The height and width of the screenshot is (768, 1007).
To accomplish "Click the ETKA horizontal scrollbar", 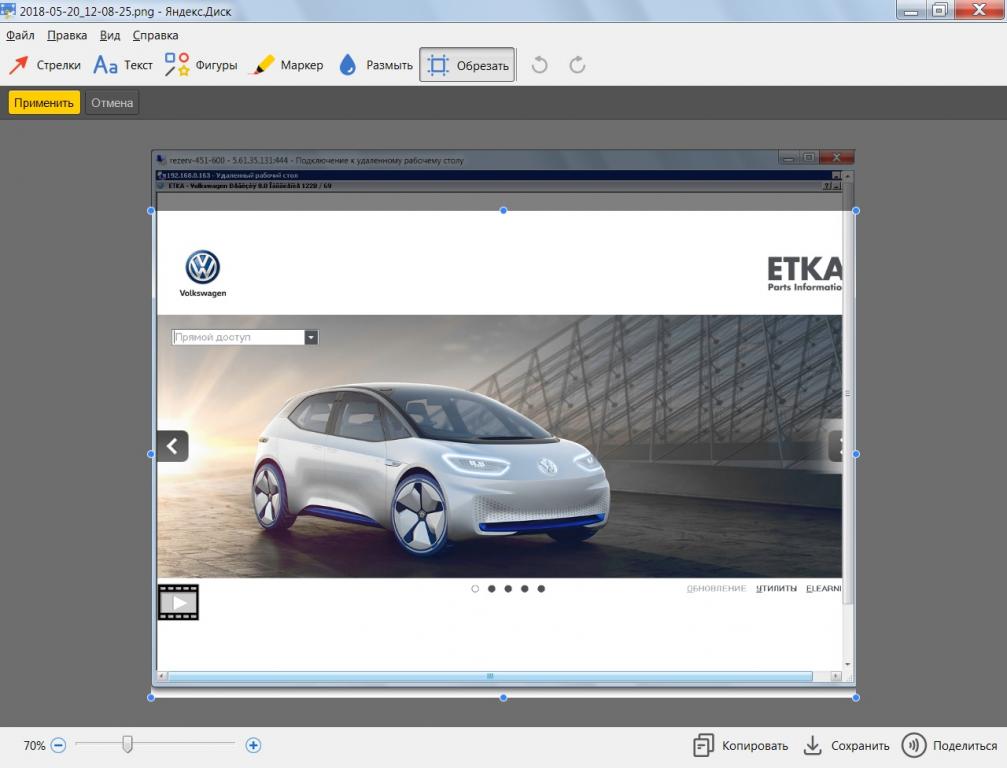I will [490, 676].
